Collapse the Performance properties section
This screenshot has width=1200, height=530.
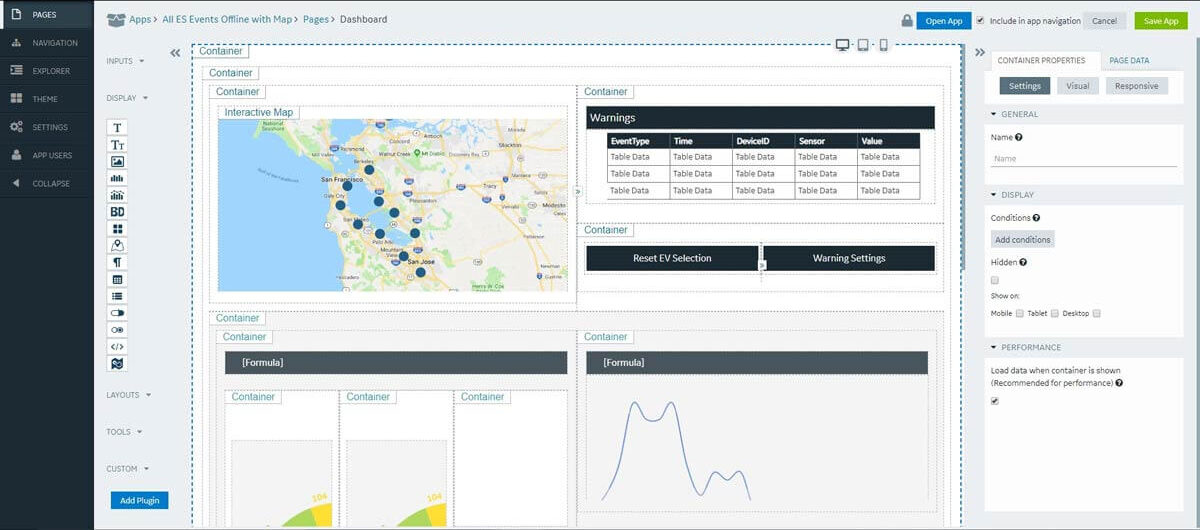(x=1026, y=347)
